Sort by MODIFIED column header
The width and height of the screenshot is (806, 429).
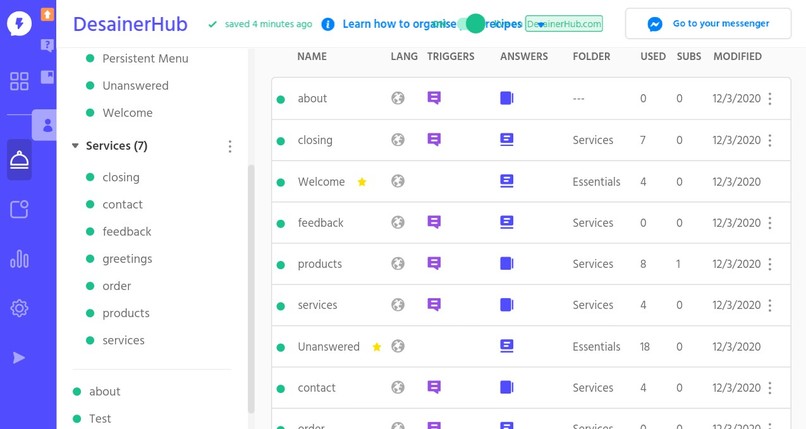point(737,57)
